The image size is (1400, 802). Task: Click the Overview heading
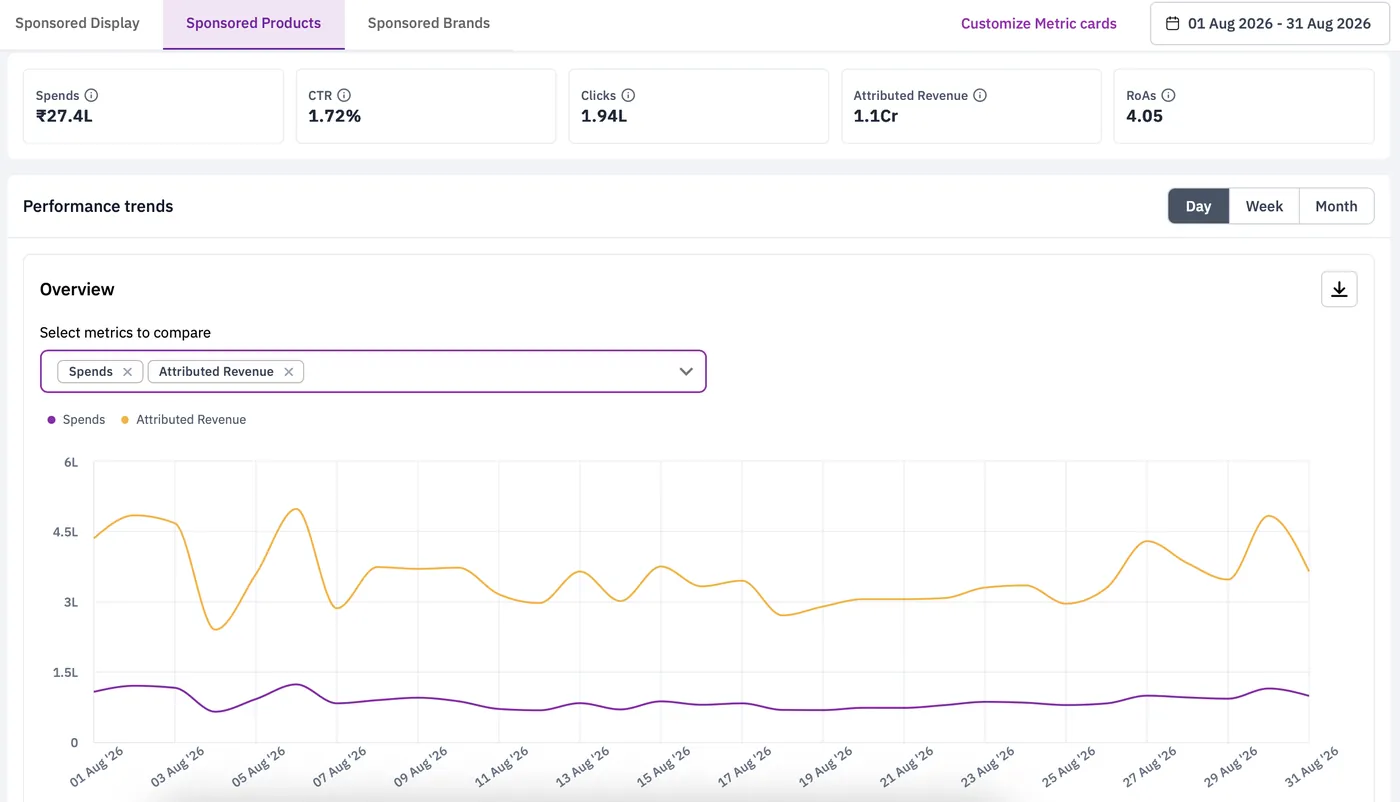click(77, 289)
